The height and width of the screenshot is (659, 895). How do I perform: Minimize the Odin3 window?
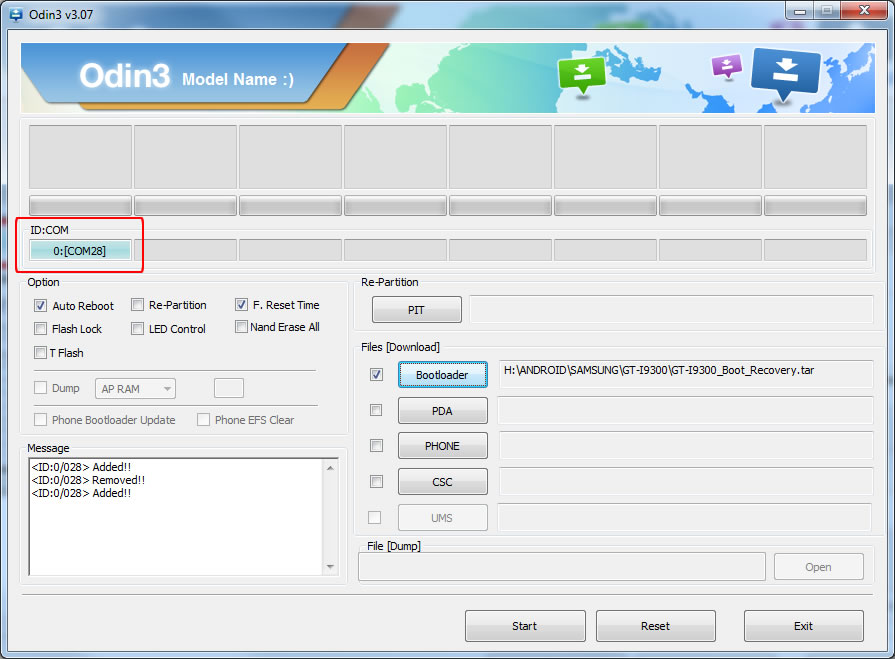coord(800,11)
